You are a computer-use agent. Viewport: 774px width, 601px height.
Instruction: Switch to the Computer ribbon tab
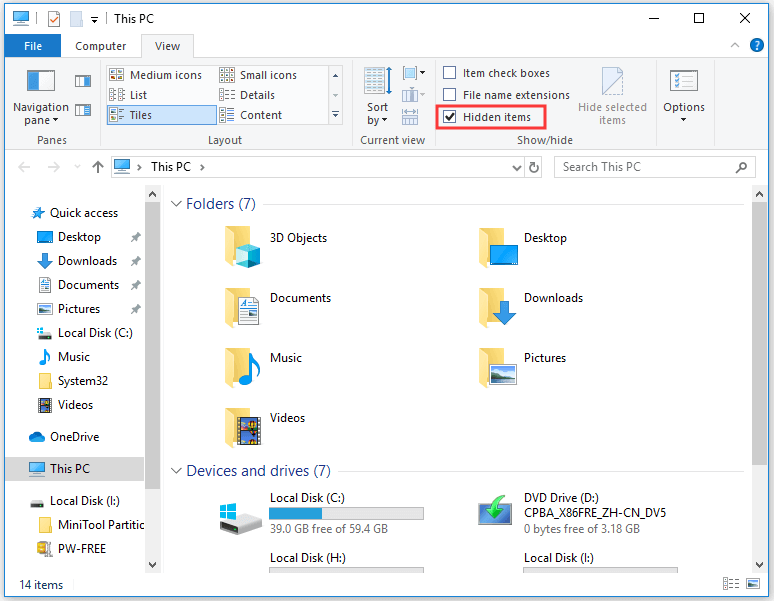tap(101, 46)
